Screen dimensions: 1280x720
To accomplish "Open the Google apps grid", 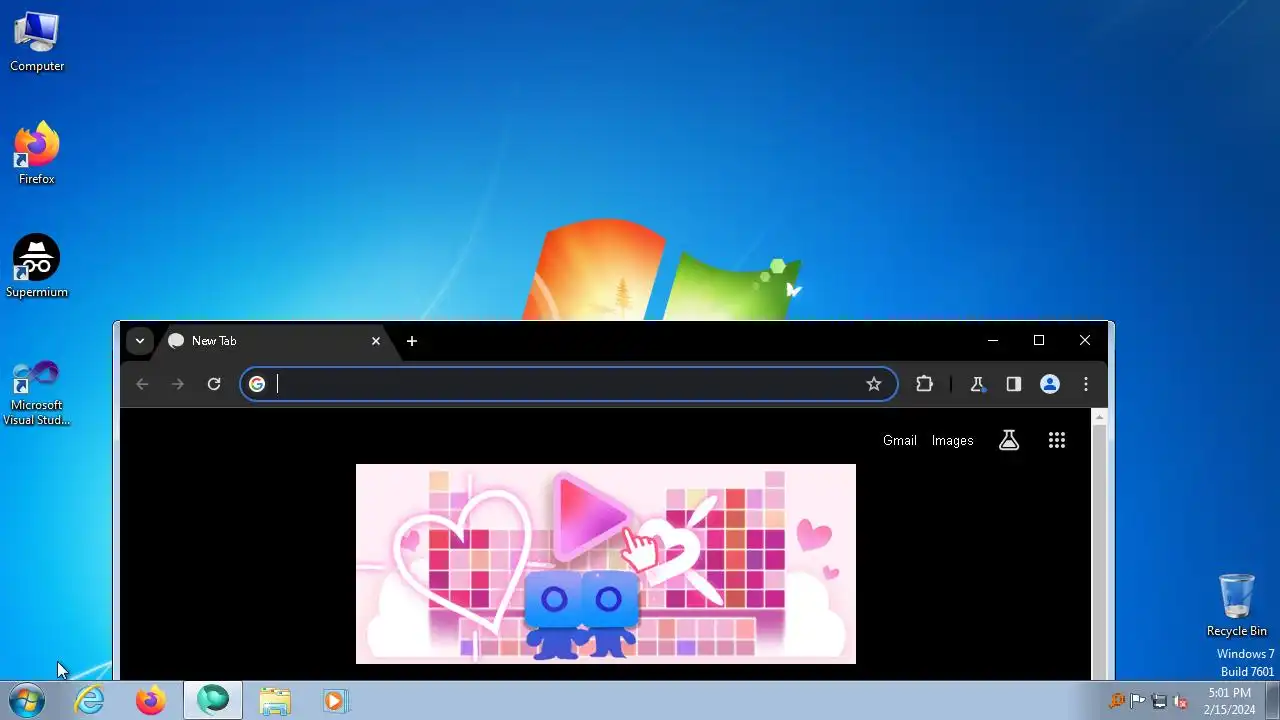I will pyautogui.click(x=1057, y=440).
